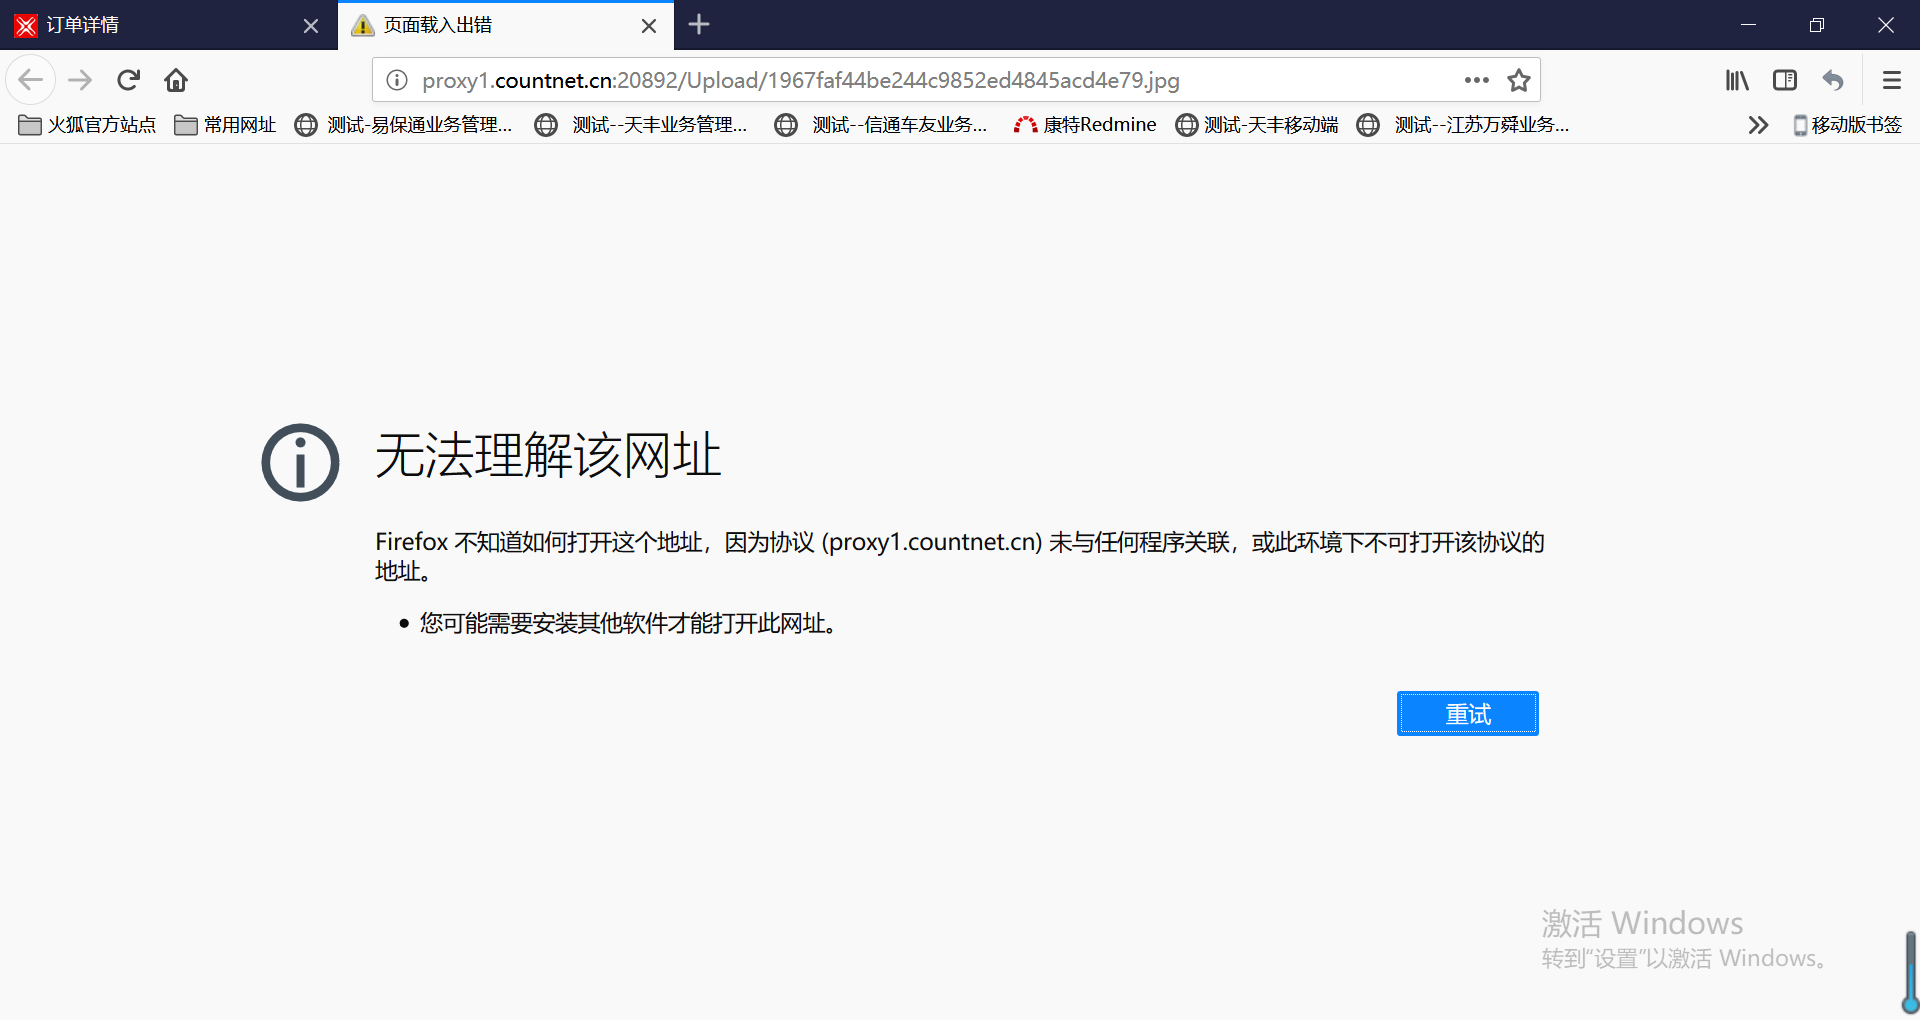Open the page actions three-dot menu
Viewport: 1920px width, 1020px height.
click(x=1476, y=80)
